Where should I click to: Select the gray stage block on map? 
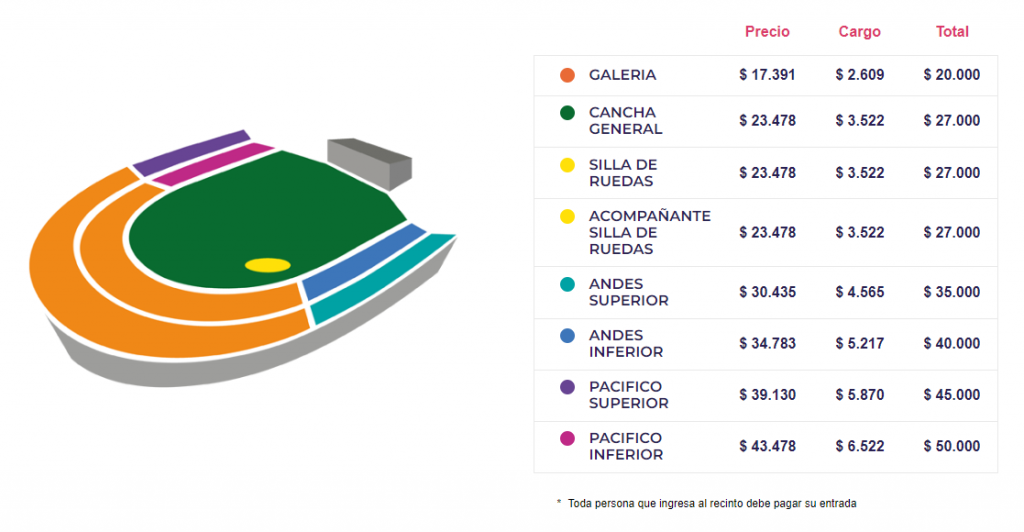[x=368, y=160]
